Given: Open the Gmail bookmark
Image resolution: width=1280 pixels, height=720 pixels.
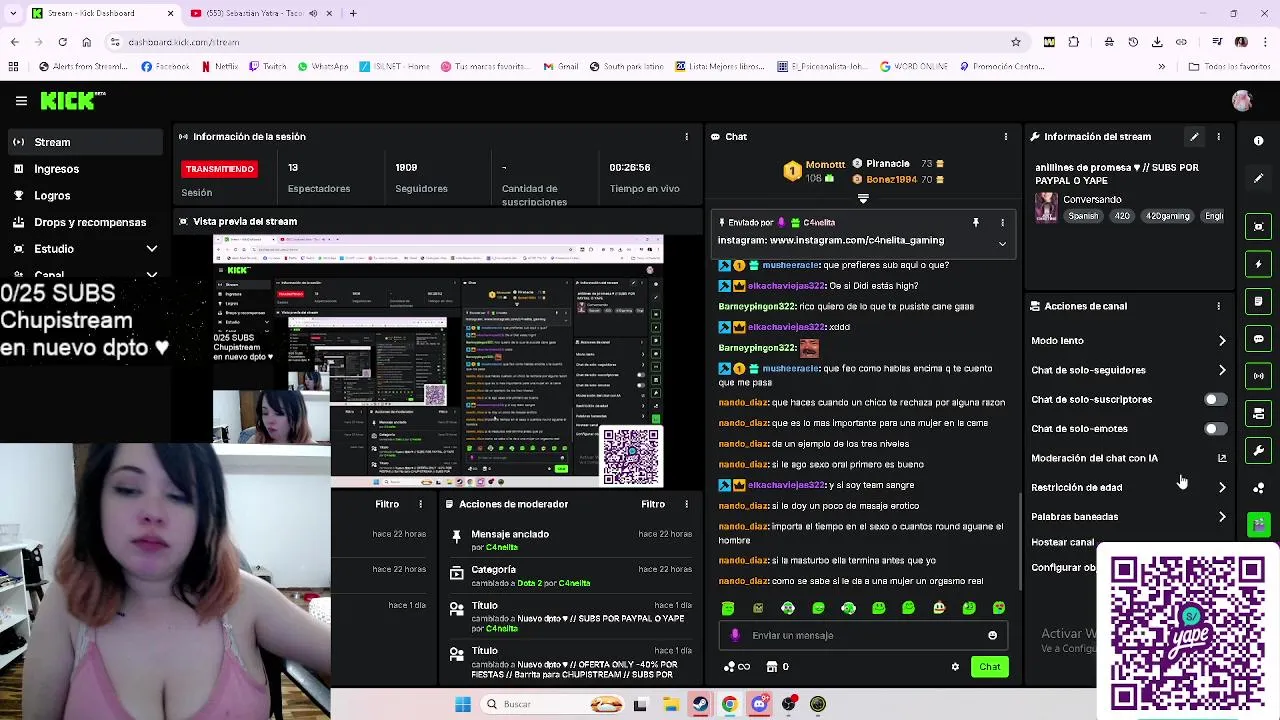Looking at the screenshot, I should (x=561, y=67).
